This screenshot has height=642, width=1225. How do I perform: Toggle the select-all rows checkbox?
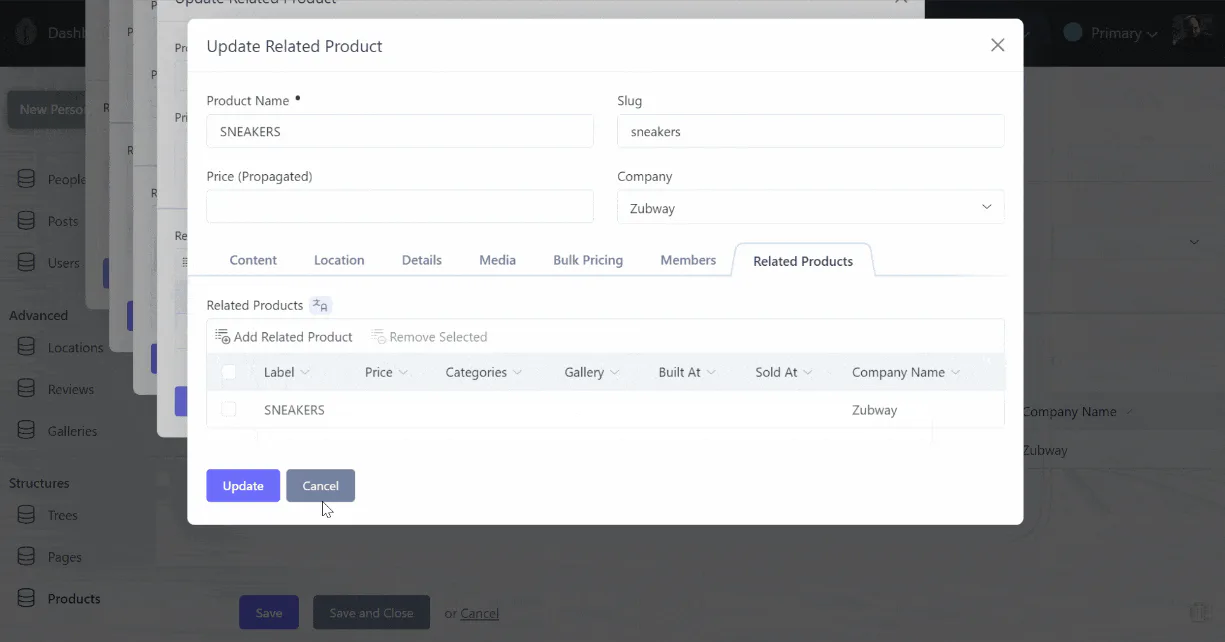click(229, 372)
